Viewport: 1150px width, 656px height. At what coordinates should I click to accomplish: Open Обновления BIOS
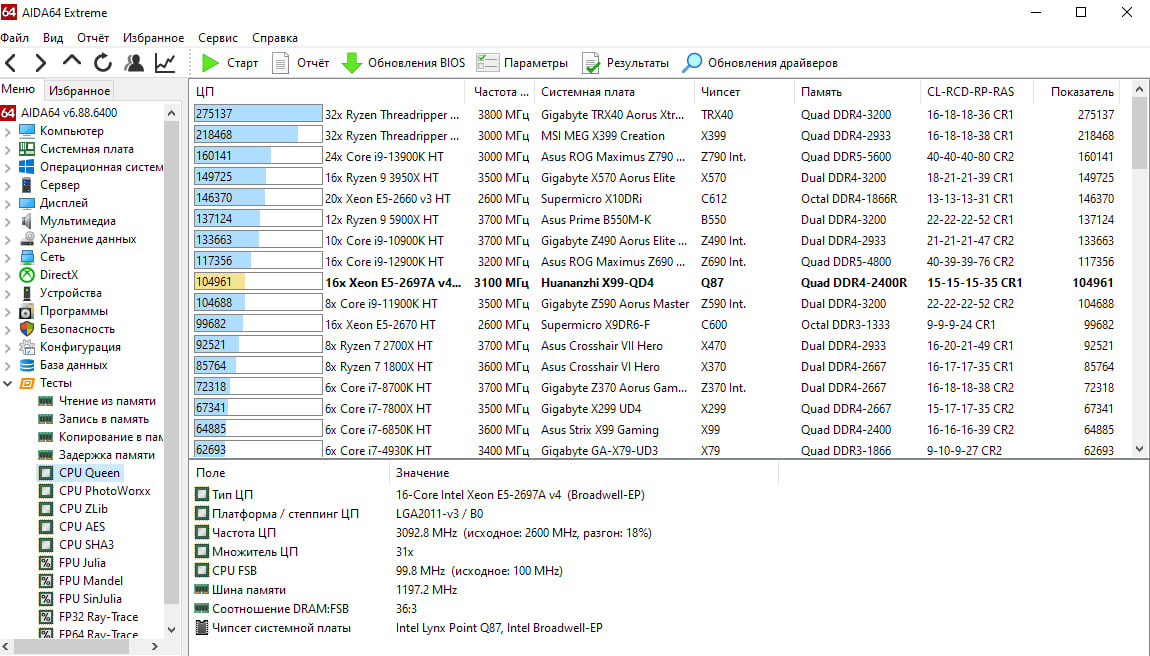(x=403, y=63)
